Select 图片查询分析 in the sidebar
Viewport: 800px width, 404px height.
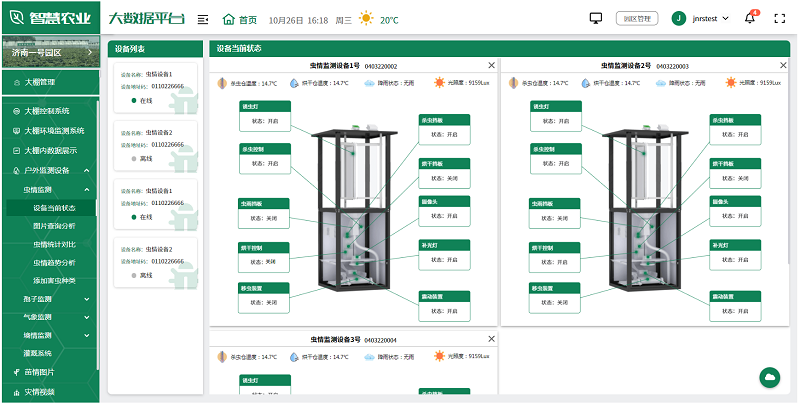pyautogui.click(x=53, y=226)
